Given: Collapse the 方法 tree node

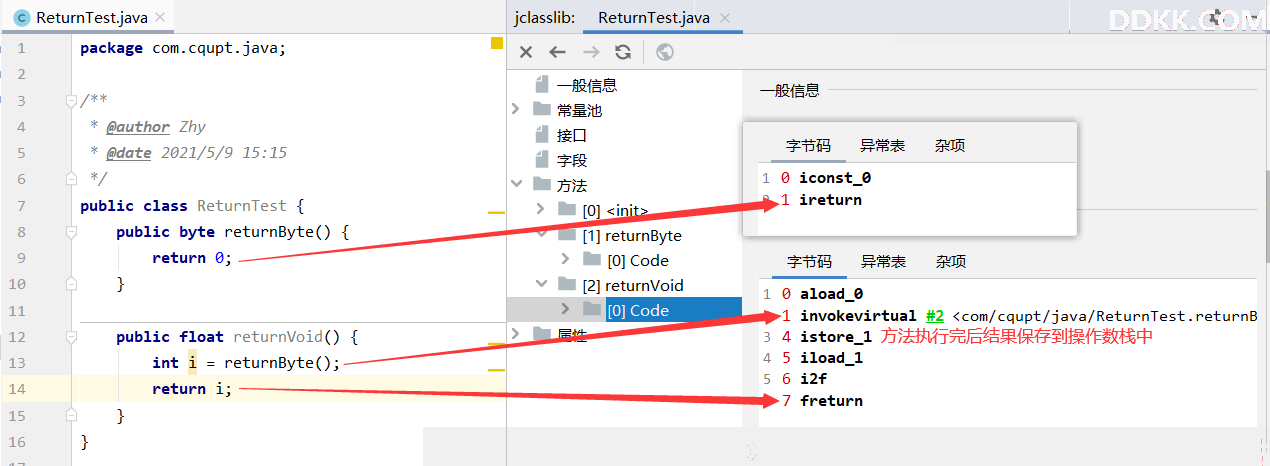Looking at the screenshot, I should click(x=516, y=184).
